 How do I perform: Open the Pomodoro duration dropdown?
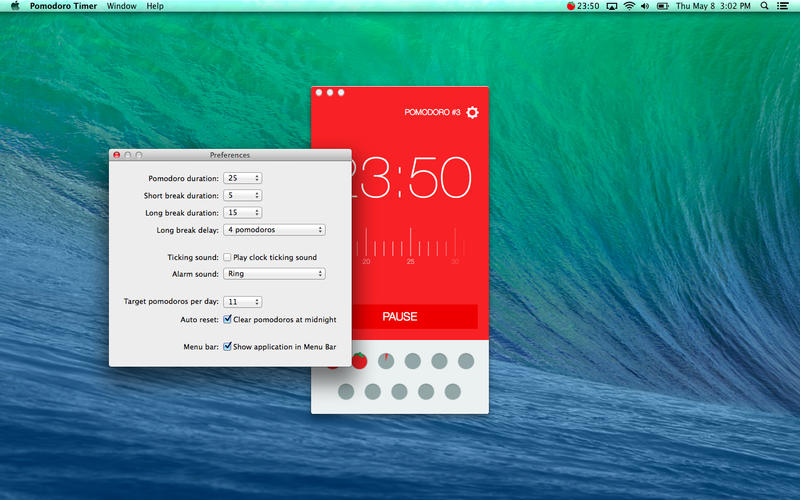(243, 178)
